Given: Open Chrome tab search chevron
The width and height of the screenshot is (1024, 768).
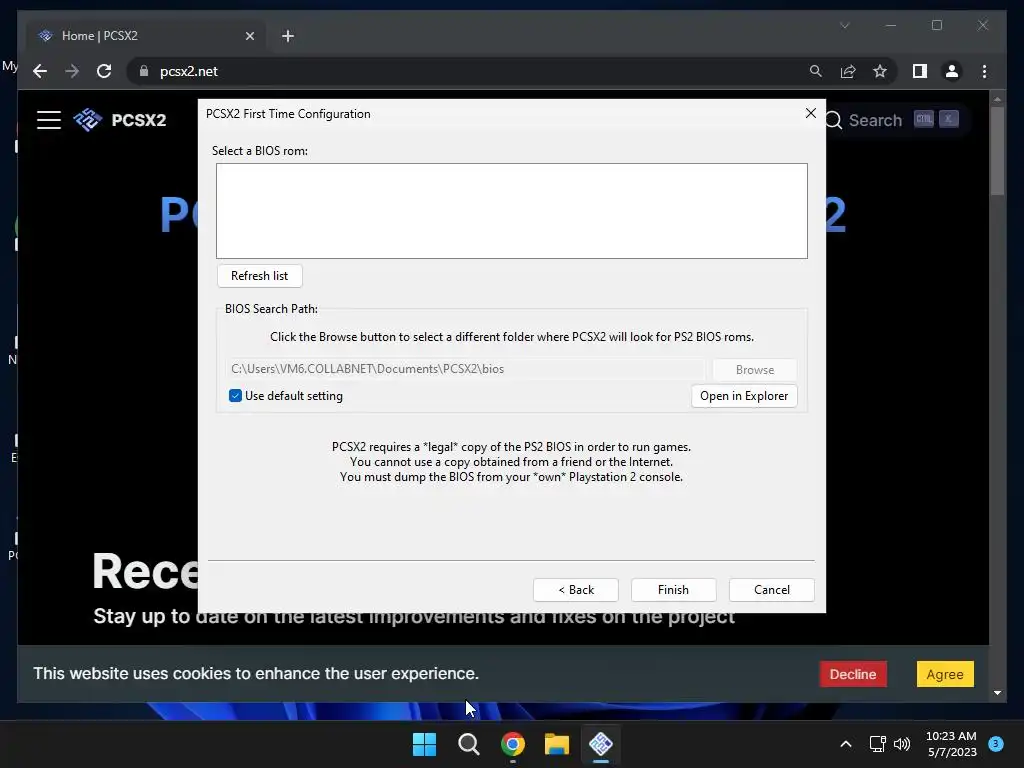Looking at the screenshot, I should tap(844, 25).
